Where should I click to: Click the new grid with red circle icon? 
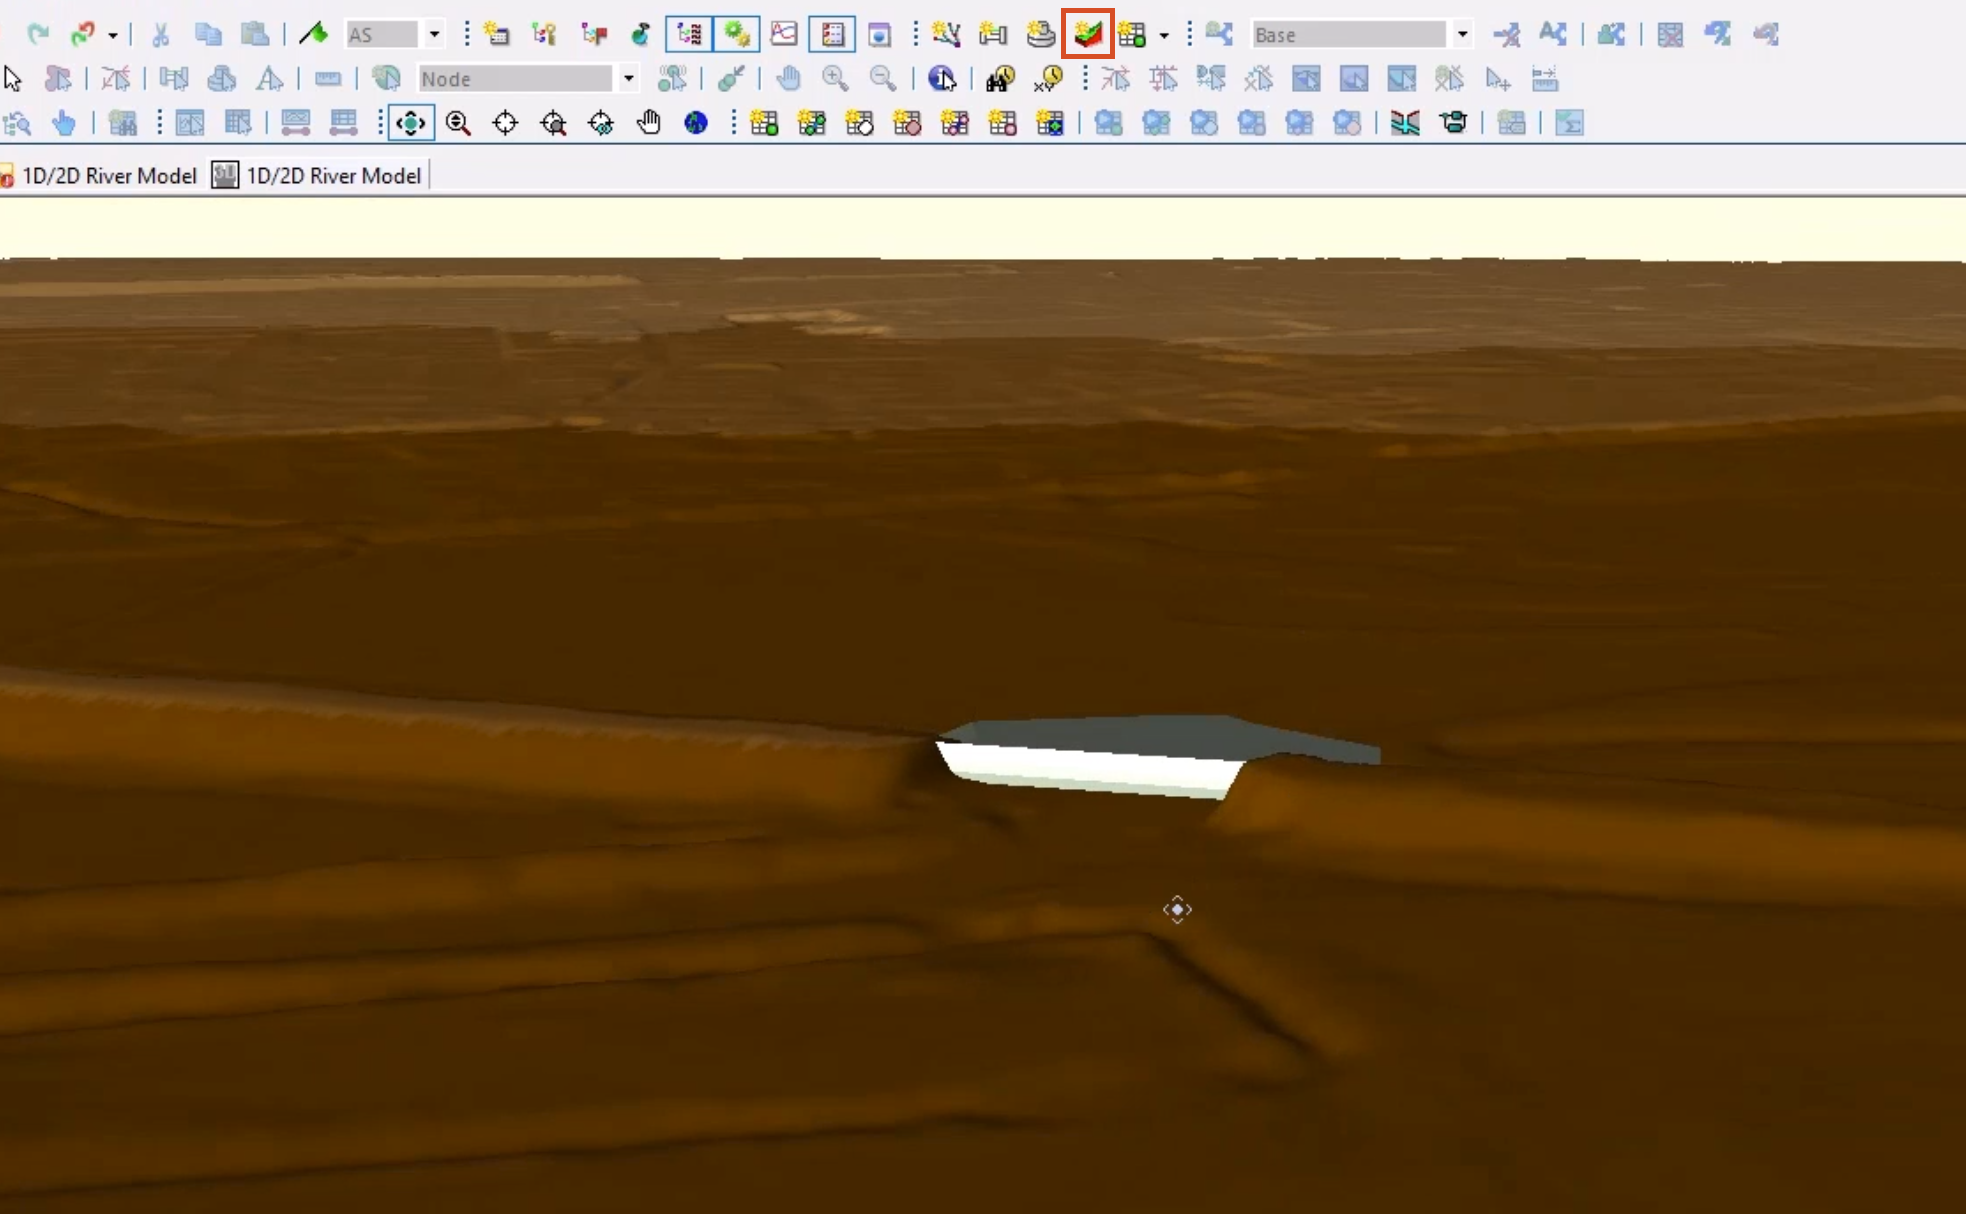coord(907,123)
